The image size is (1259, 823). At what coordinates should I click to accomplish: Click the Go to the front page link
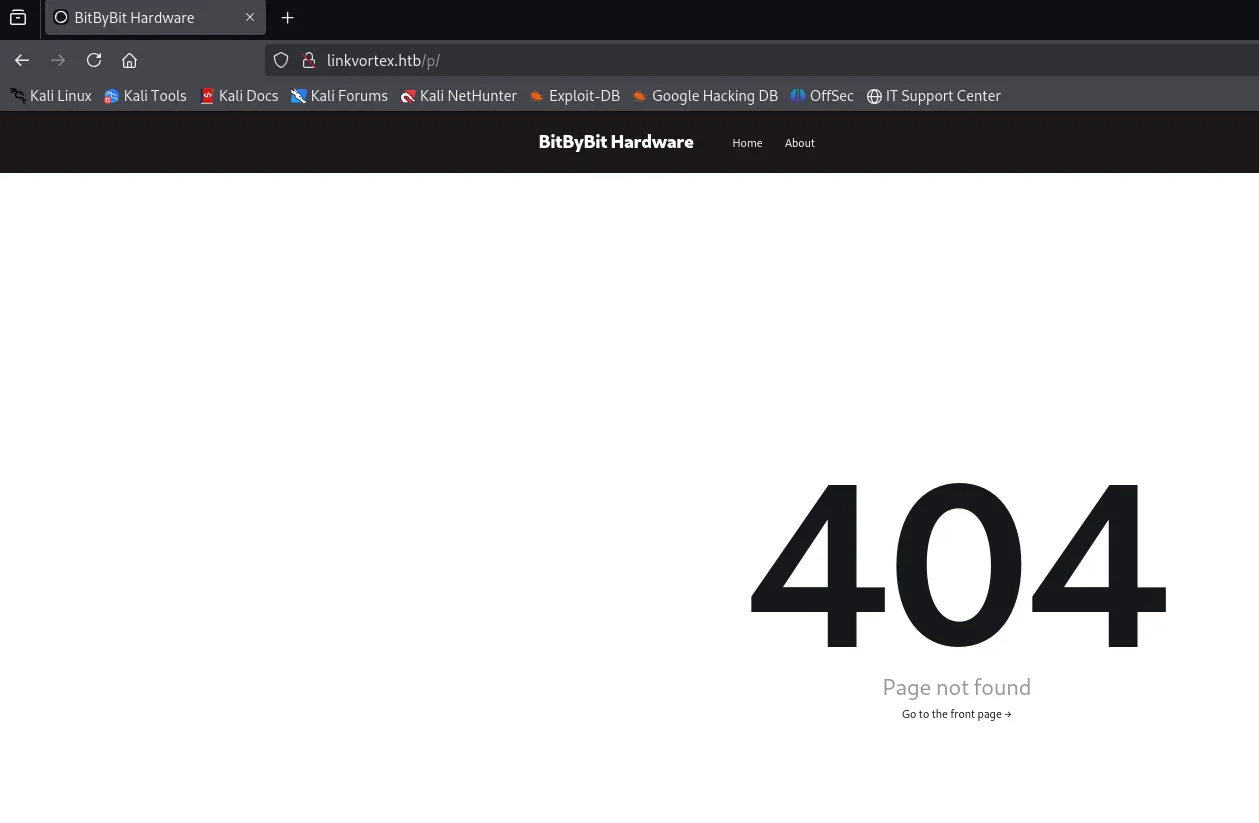coord(956,714)
